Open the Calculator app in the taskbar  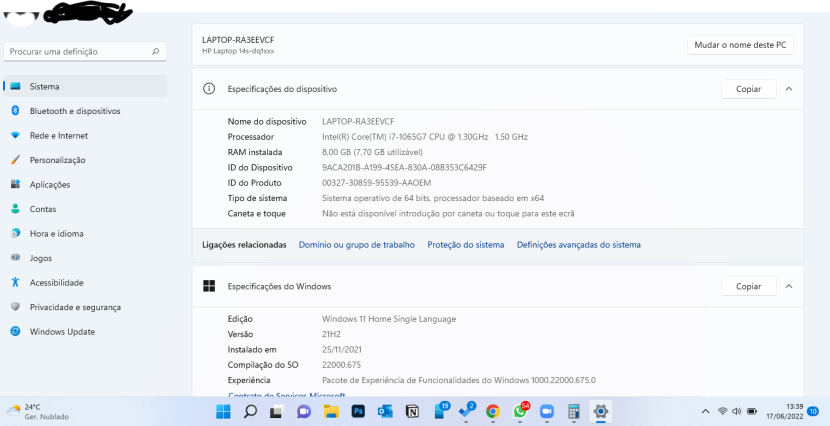[573, 412]
